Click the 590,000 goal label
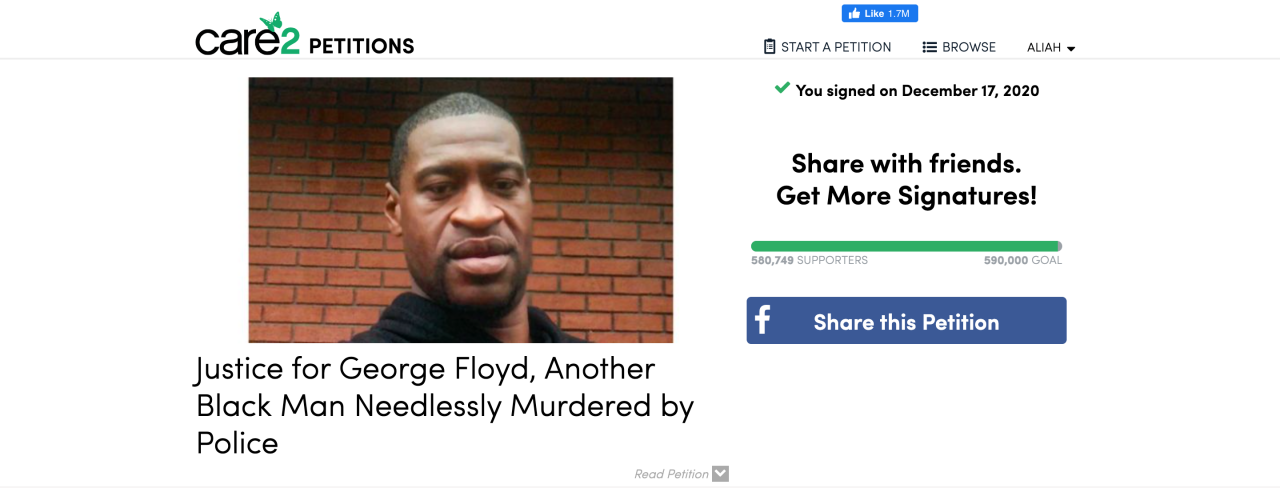Image resolution: width=1280 pixels, height=488 pixels. pyautogui.click(x=1023, y=260)
